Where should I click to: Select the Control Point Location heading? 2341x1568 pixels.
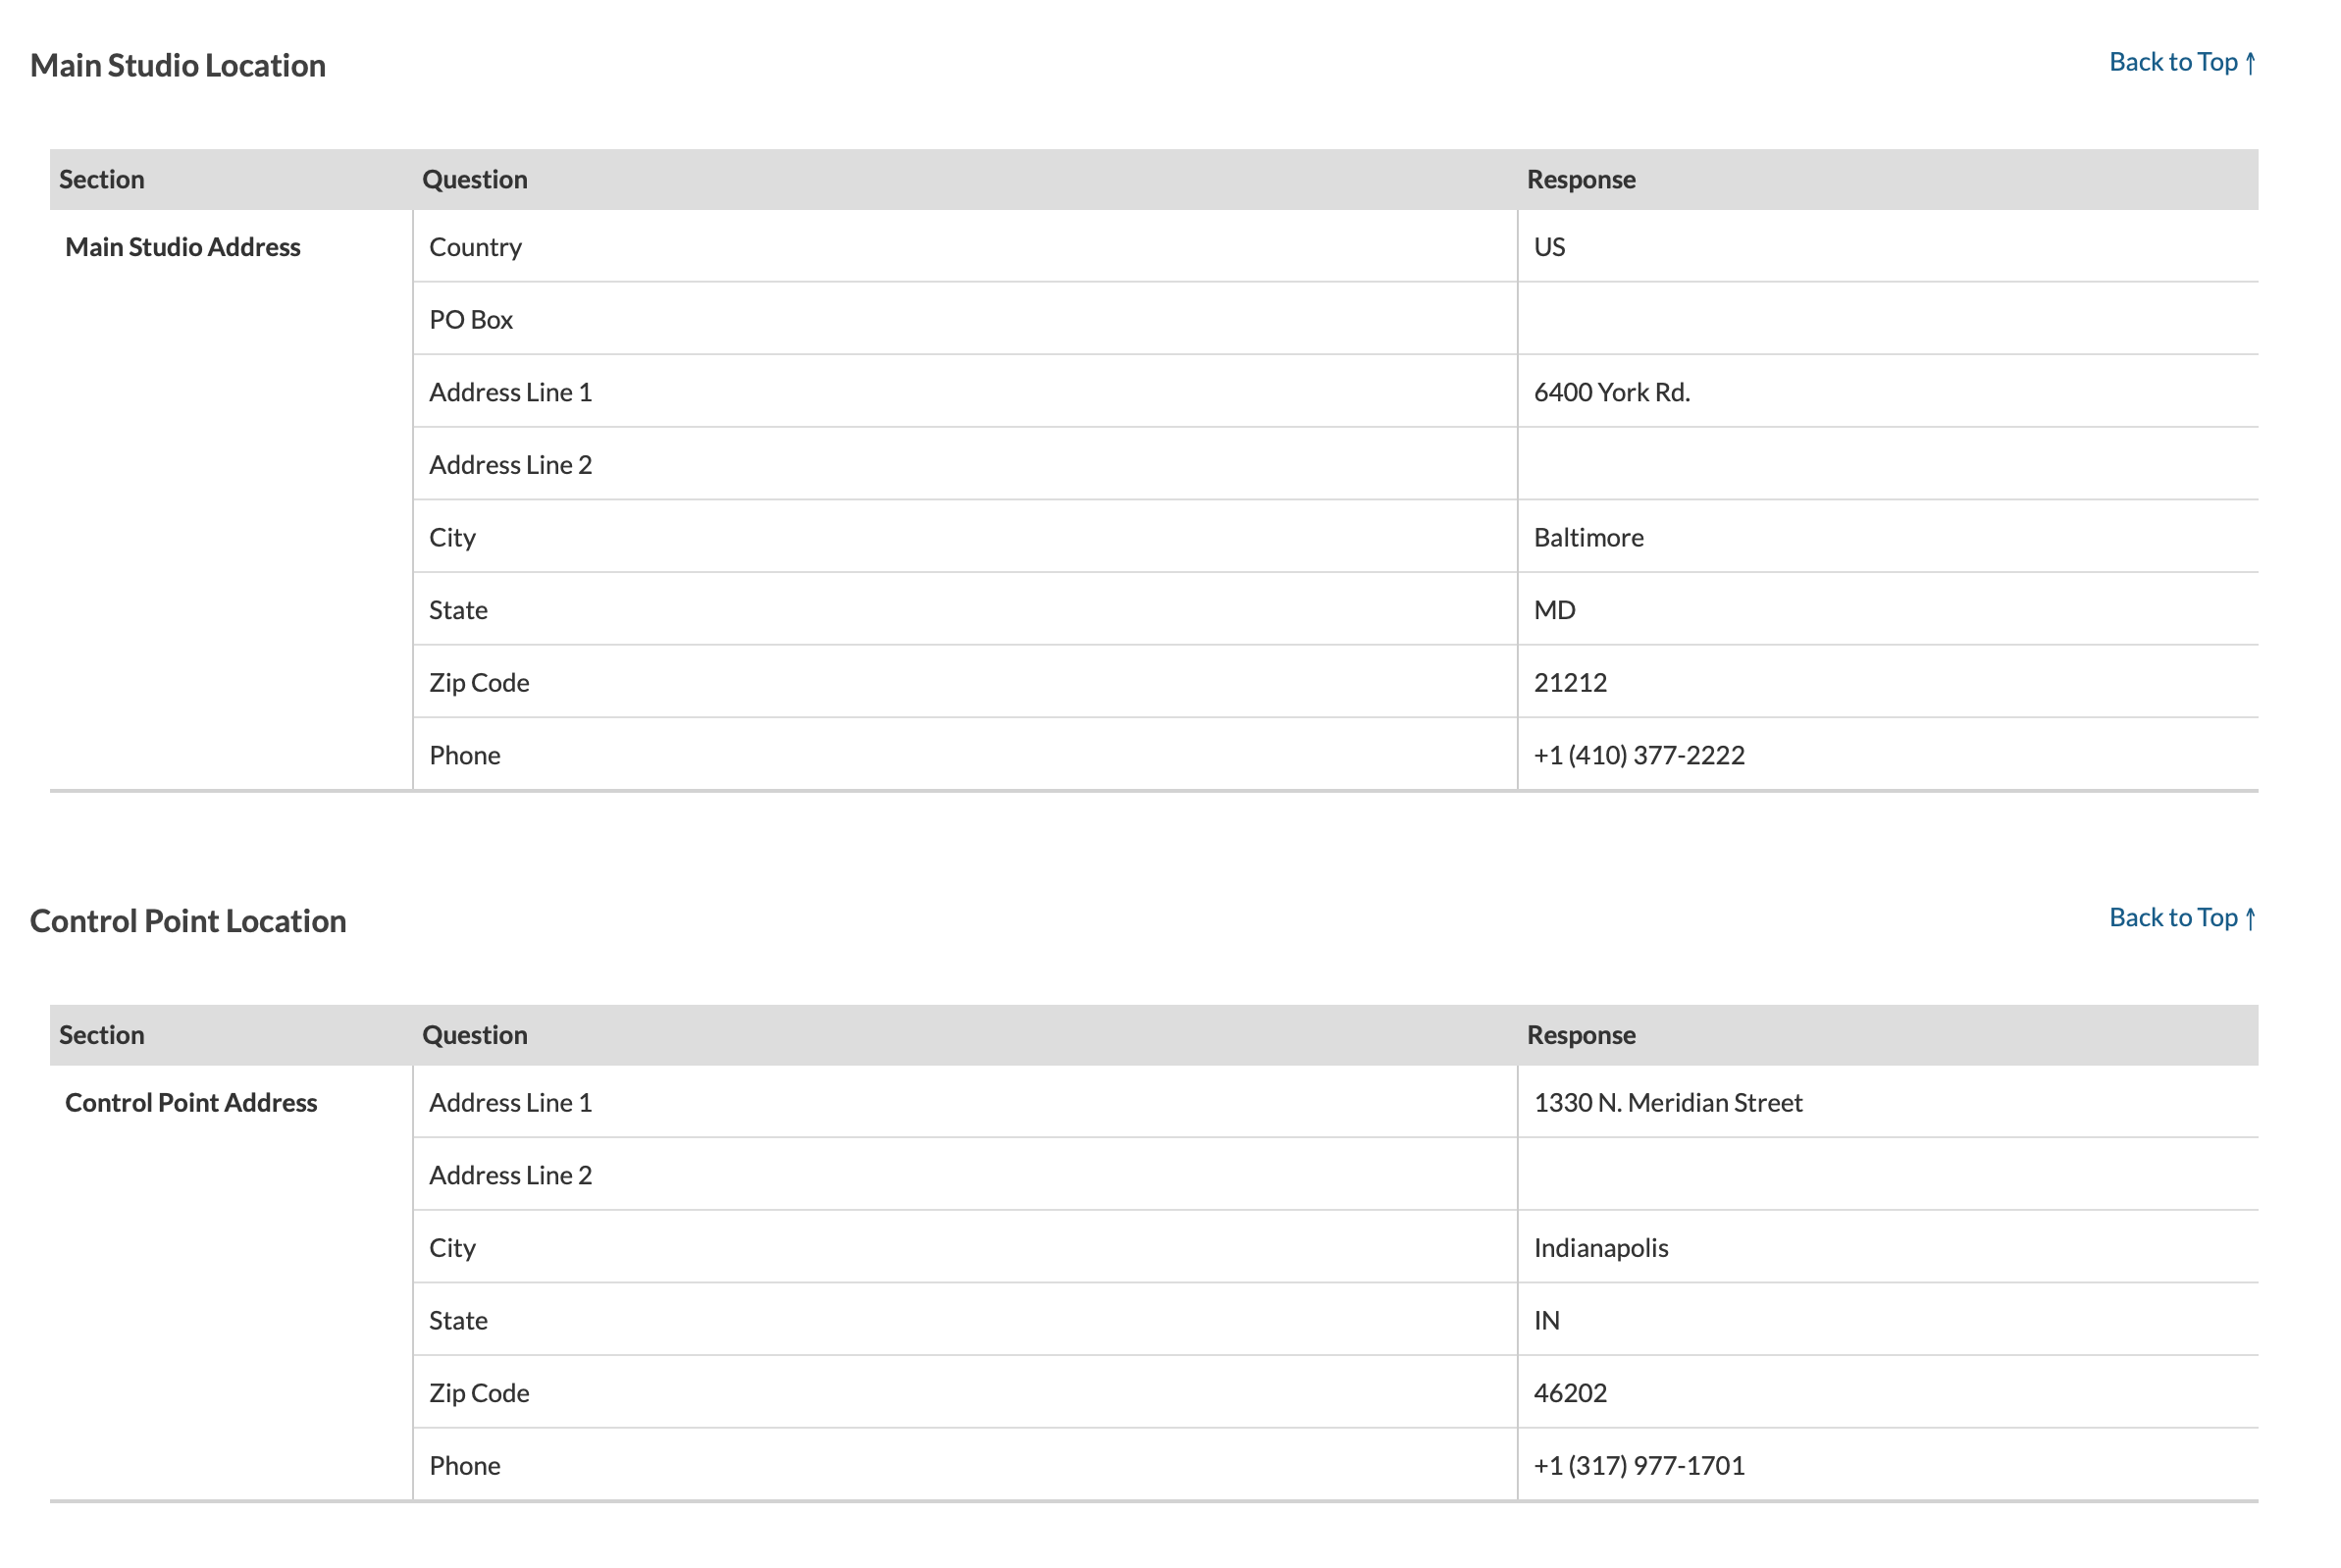click(188, 920)
